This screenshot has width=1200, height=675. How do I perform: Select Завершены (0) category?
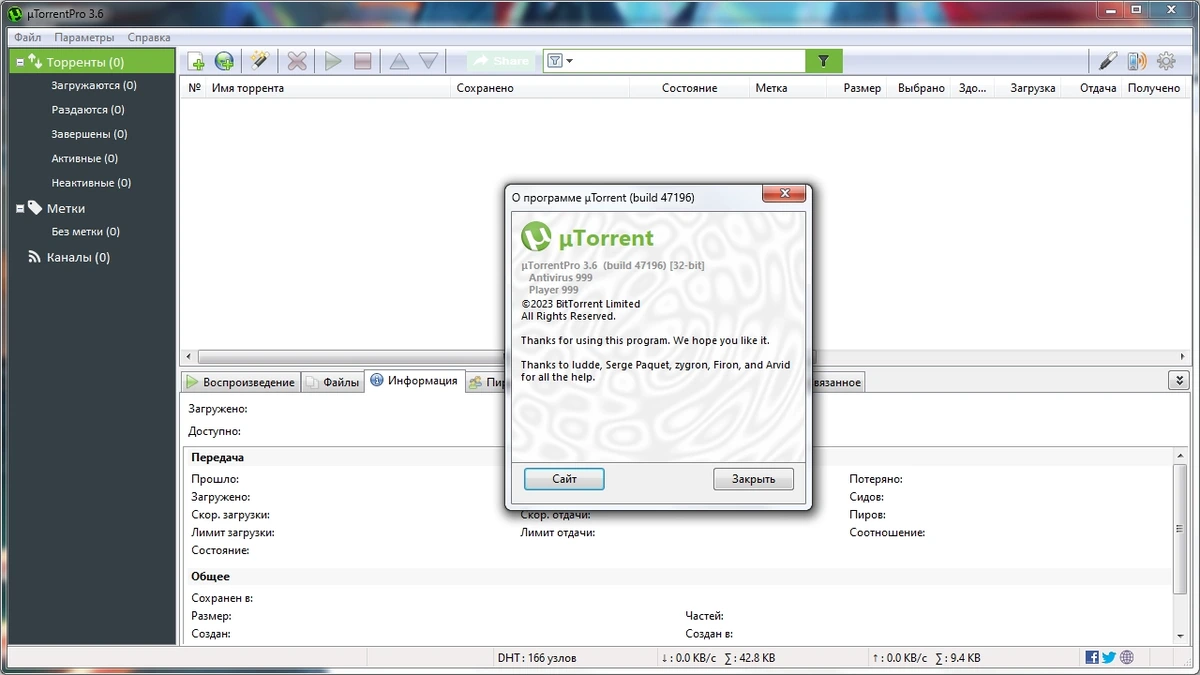tap(89, 134)
